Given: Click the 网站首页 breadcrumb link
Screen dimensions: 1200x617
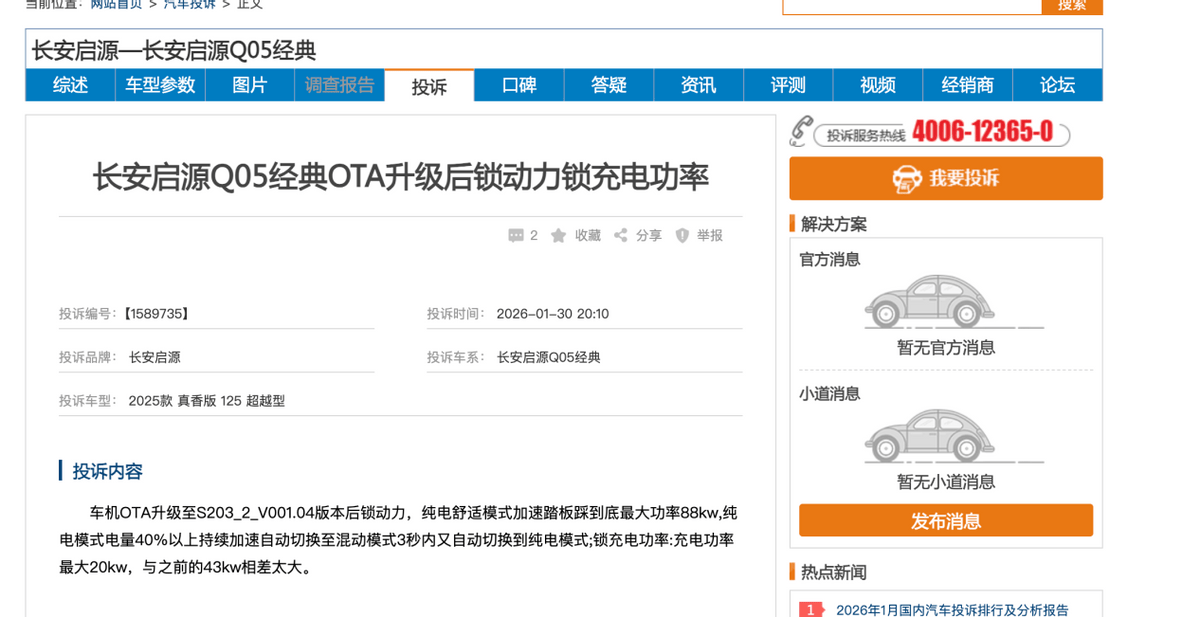Looking at the screenshot, I should (116, 4).
